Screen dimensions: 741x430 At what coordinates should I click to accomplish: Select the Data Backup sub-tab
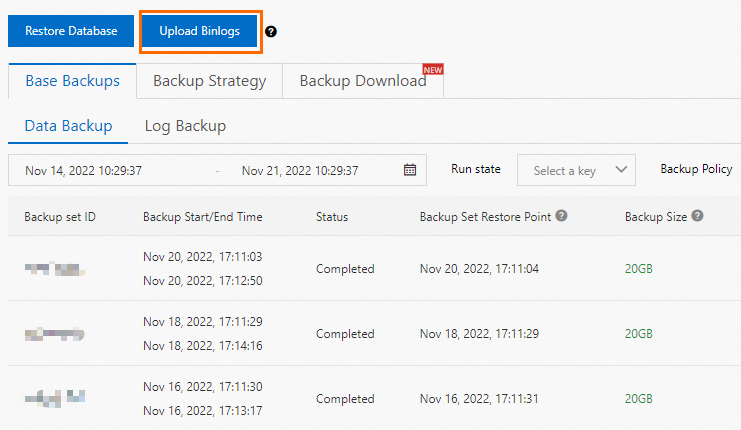(x=69, y=126)
